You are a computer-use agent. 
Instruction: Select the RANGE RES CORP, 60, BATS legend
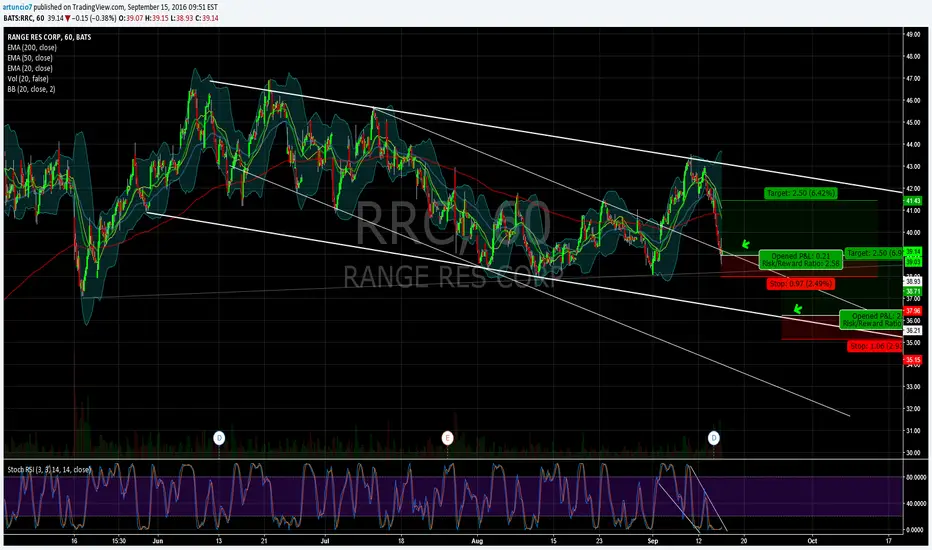tap(49, 37)
